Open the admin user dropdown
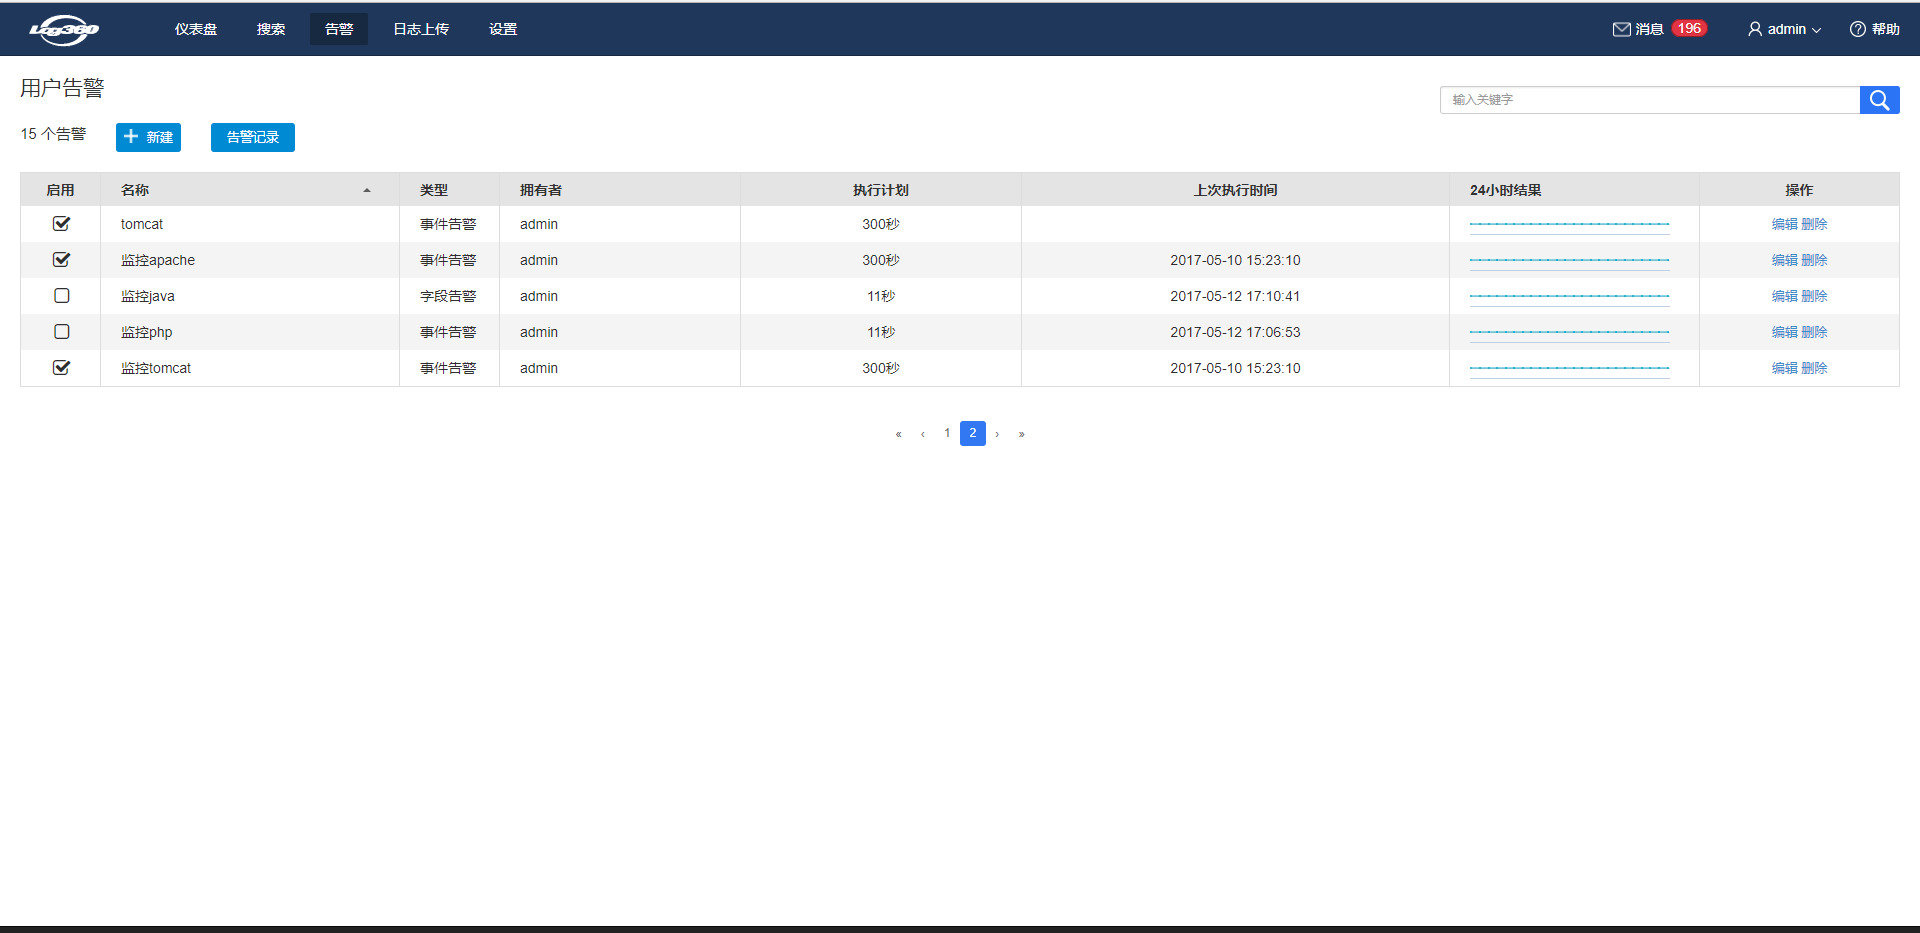 click(x=1785, y=29)
